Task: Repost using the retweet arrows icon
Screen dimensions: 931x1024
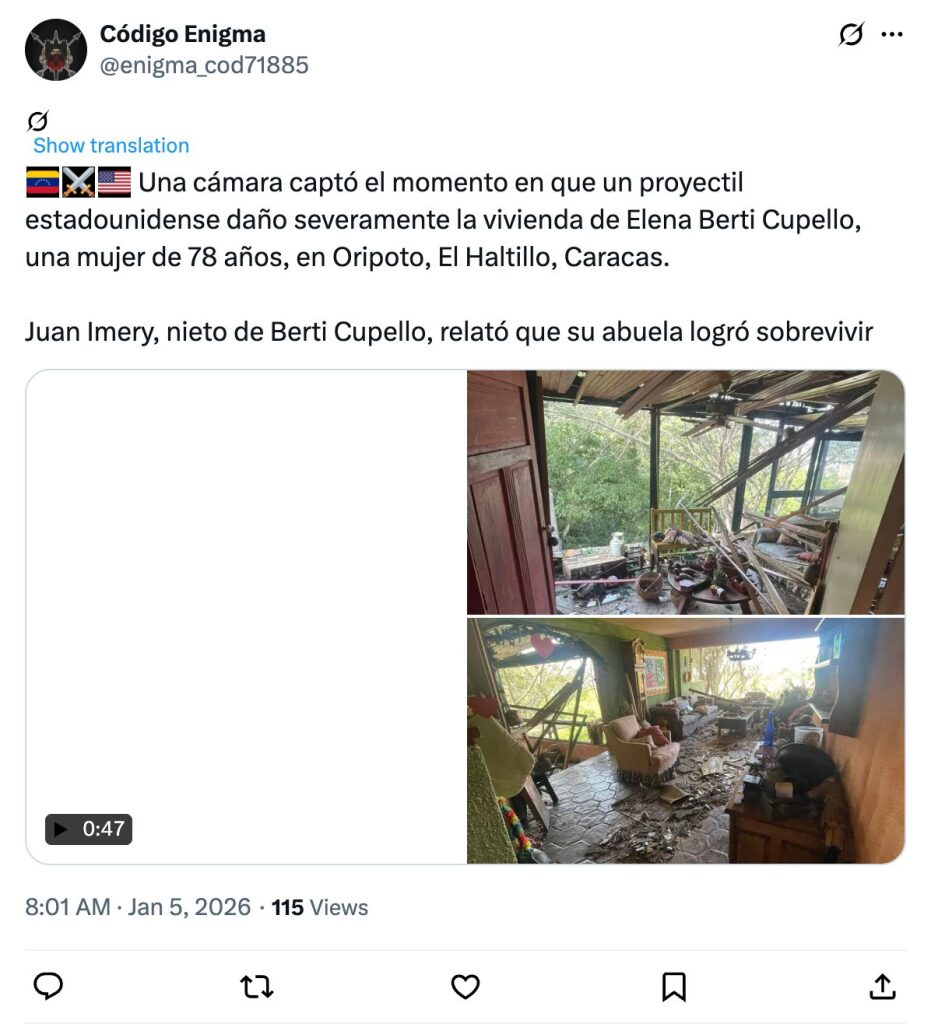Action: point(257,986)
